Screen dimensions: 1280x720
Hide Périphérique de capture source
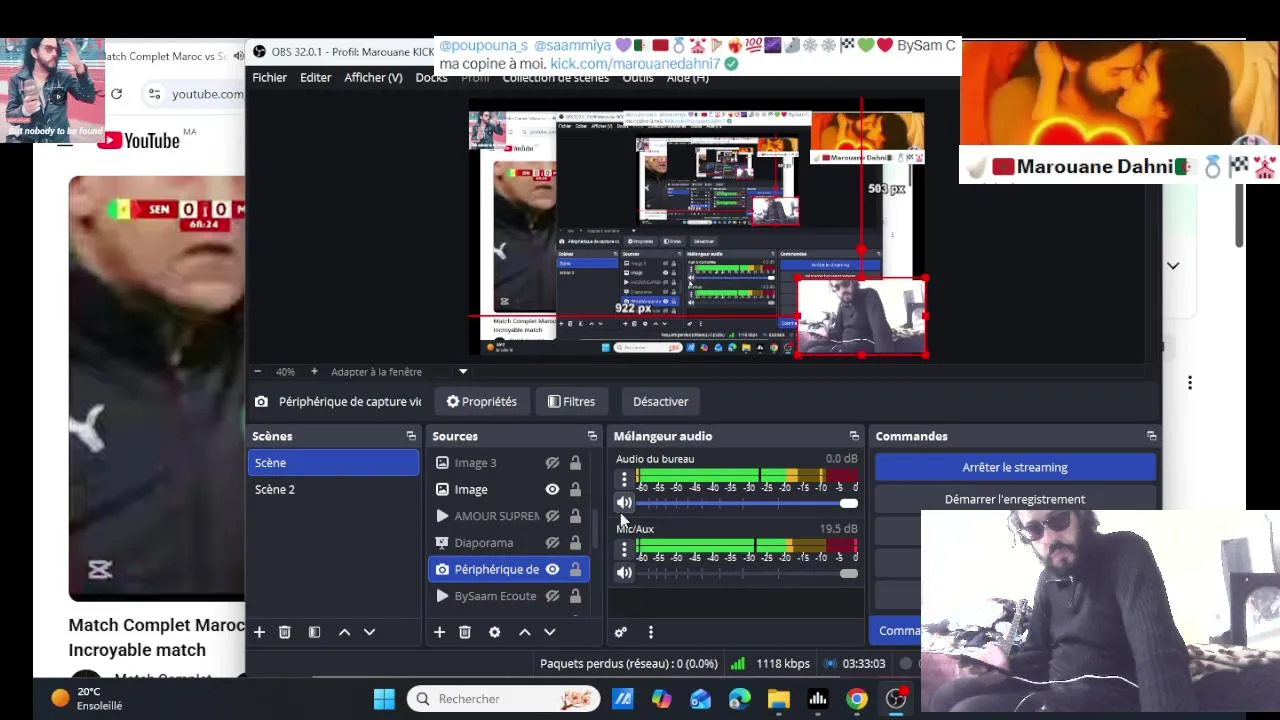coord(552,569)
